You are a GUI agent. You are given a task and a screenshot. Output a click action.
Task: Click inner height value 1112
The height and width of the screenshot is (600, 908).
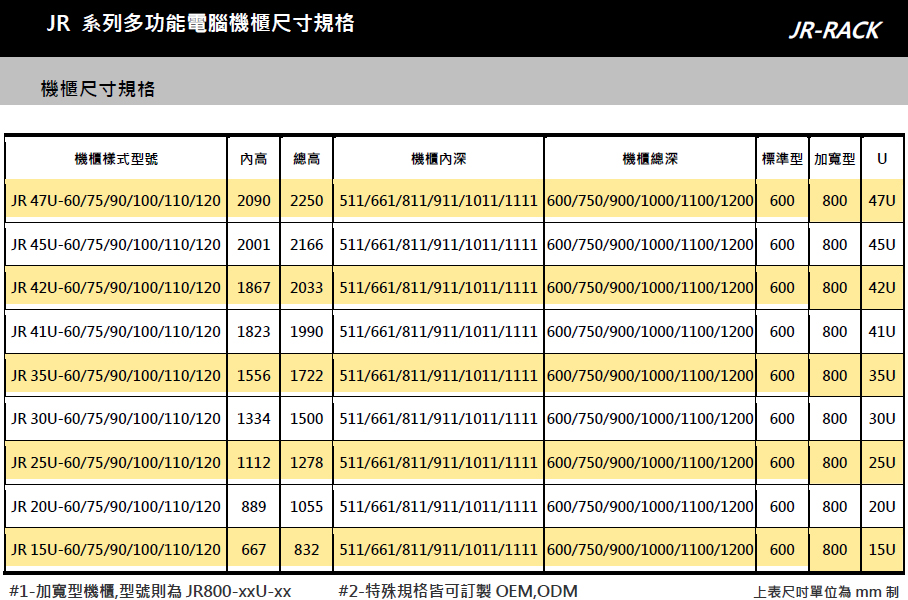pyautogui.click(x=254, y=463)
